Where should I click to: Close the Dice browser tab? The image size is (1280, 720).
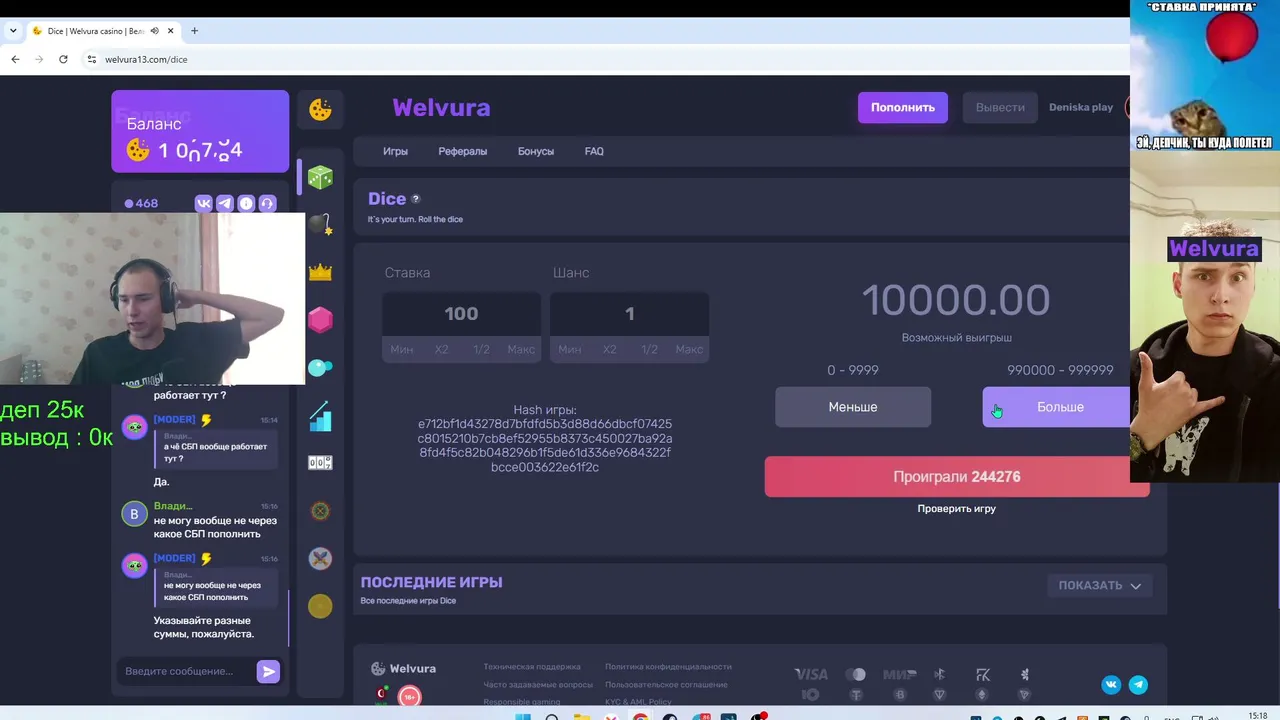tap(170, 31)
